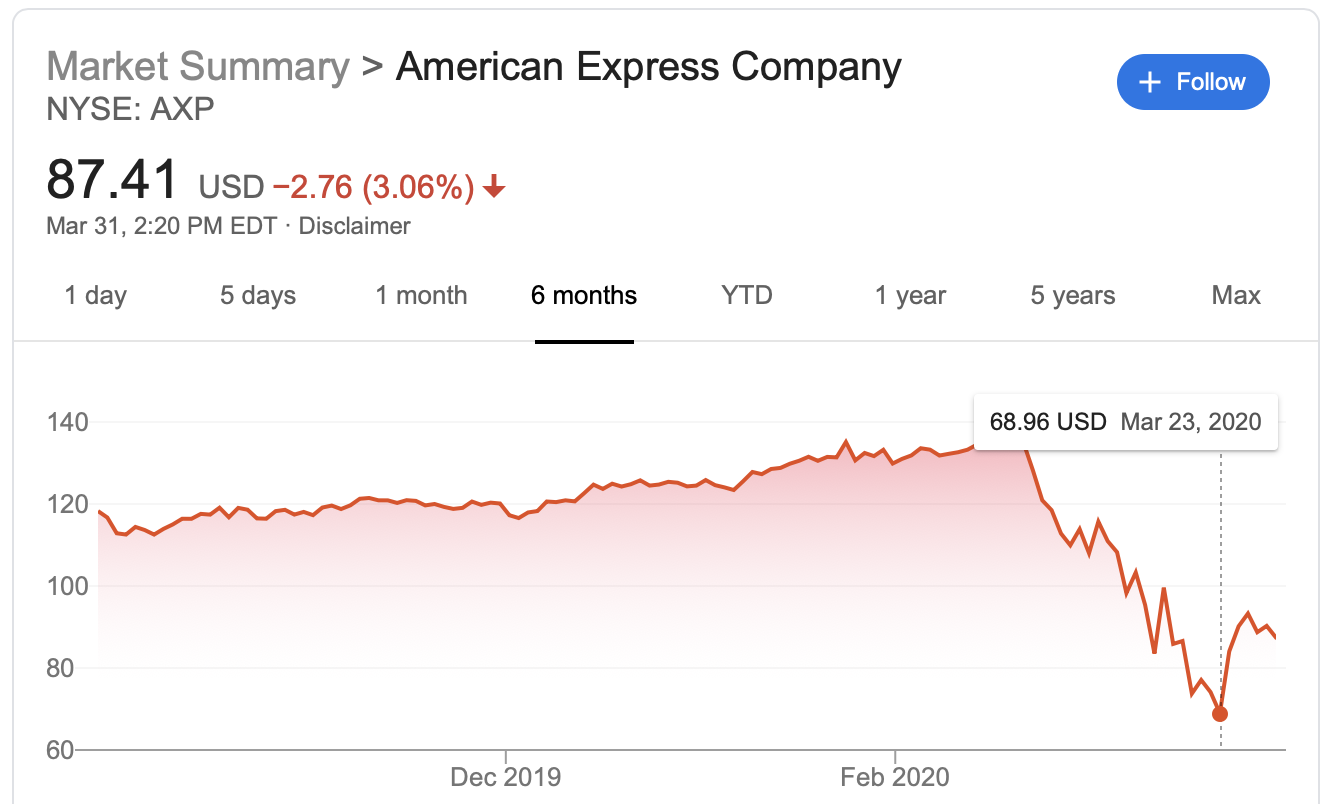The height and width of the screenshot is (804, 1330).
Task: Click the red downward arrow price indicator
Action: pyautogui.click(x=492, y=187)
